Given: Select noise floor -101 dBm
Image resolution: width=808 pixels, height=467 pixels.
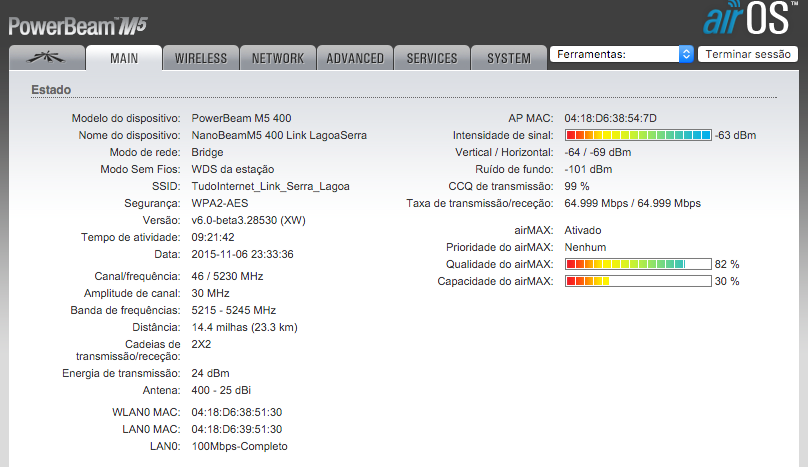Looking at the screenshot, I should pyautogui.click(x=588, y=169).
